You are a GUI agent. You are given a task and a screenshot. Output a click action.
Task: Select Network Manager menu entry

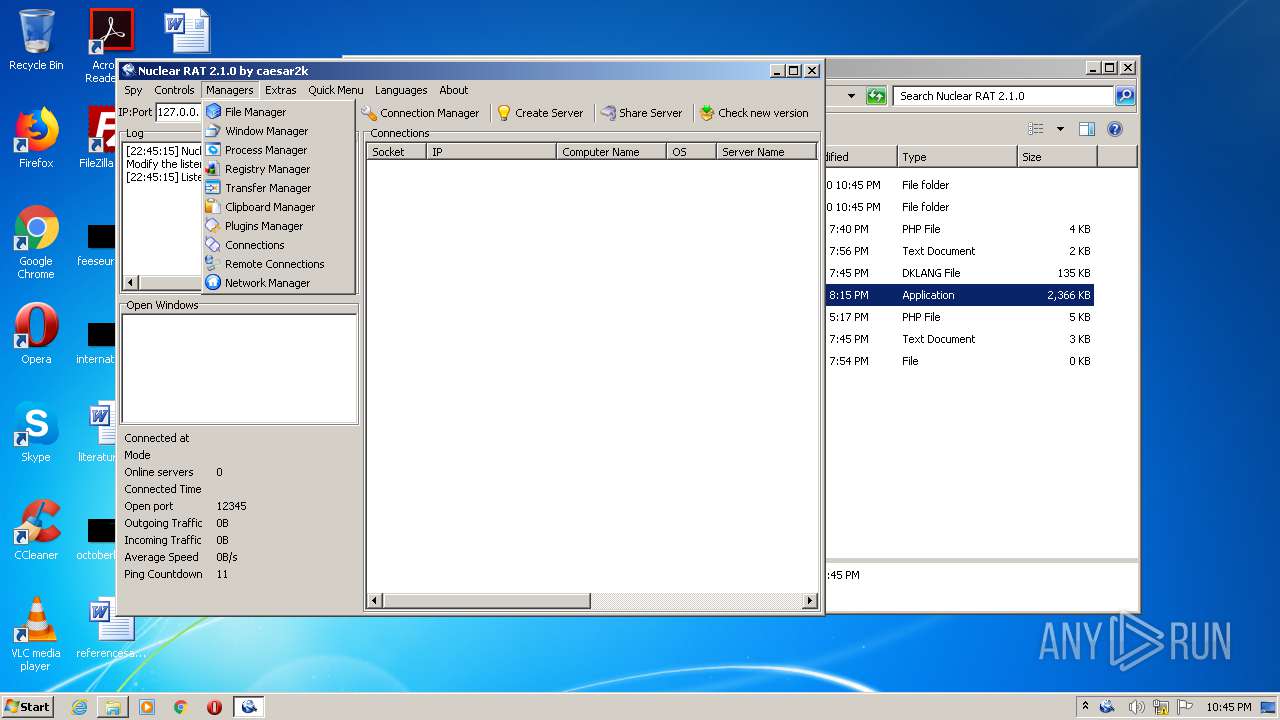[x=279, y=283]
